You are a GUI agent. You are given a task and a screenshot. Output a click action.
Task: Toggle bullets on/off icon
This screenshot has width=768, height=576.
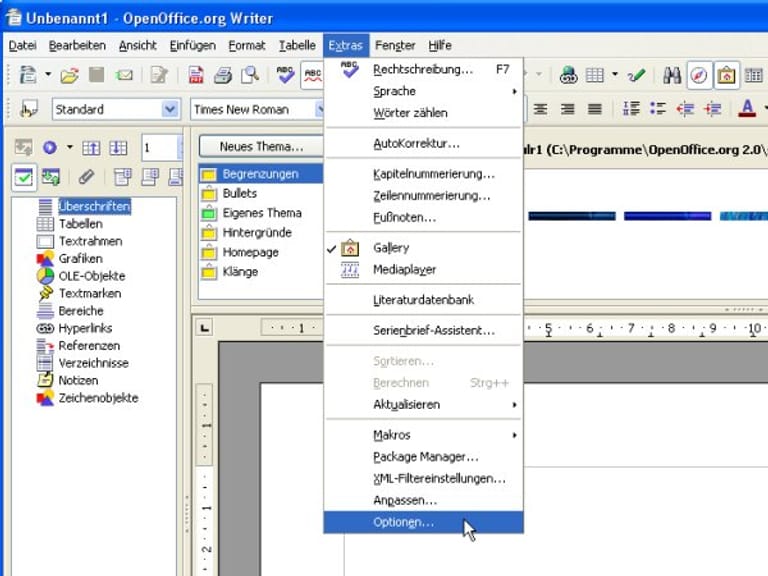point(658,108)
